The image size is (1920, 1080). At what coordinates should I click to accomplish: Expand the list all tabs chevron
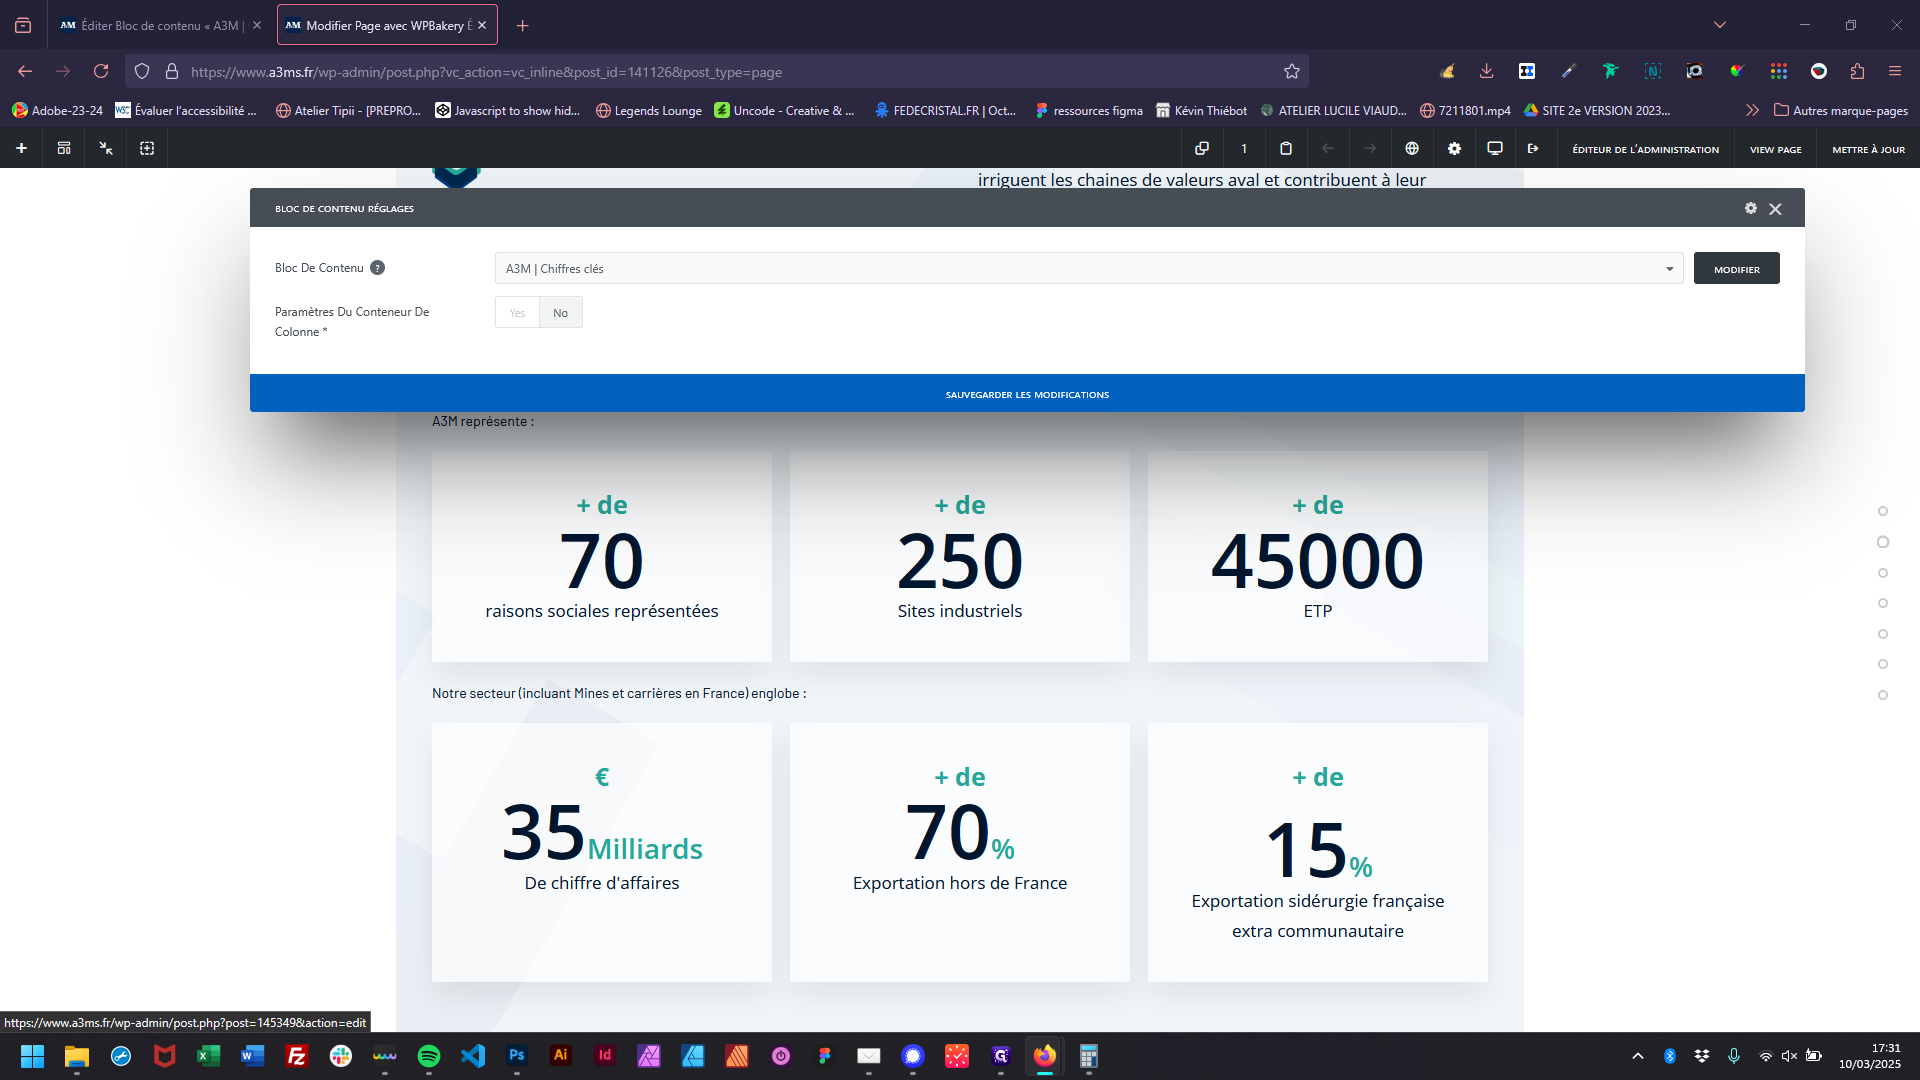[1720, 25]
